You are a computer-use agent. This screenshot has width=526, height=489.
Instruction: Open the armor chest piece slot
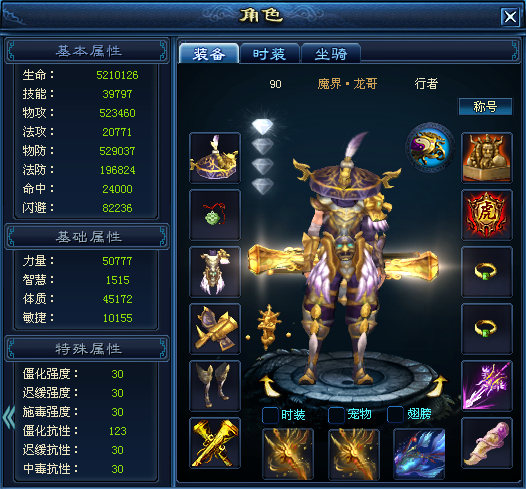point(215,272)
